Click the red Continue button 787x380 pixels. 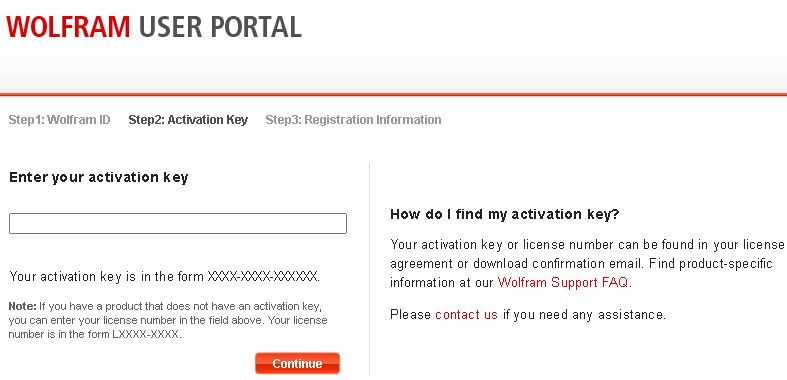(297, 363)
